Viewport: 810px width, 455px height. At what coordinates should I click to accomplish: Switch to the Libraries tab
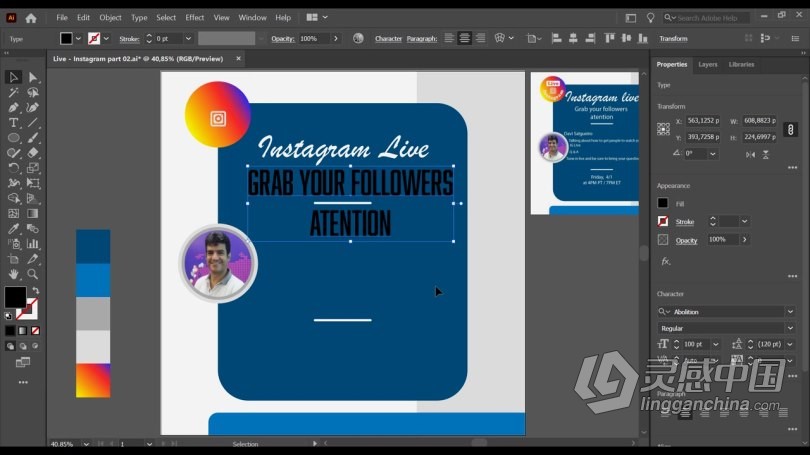tap(741, 65)
